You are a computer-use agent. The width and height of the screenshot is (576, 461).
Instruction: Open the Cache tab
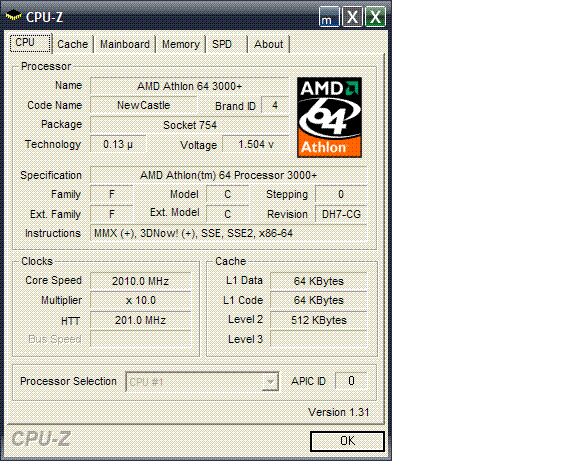coord(72,44)
